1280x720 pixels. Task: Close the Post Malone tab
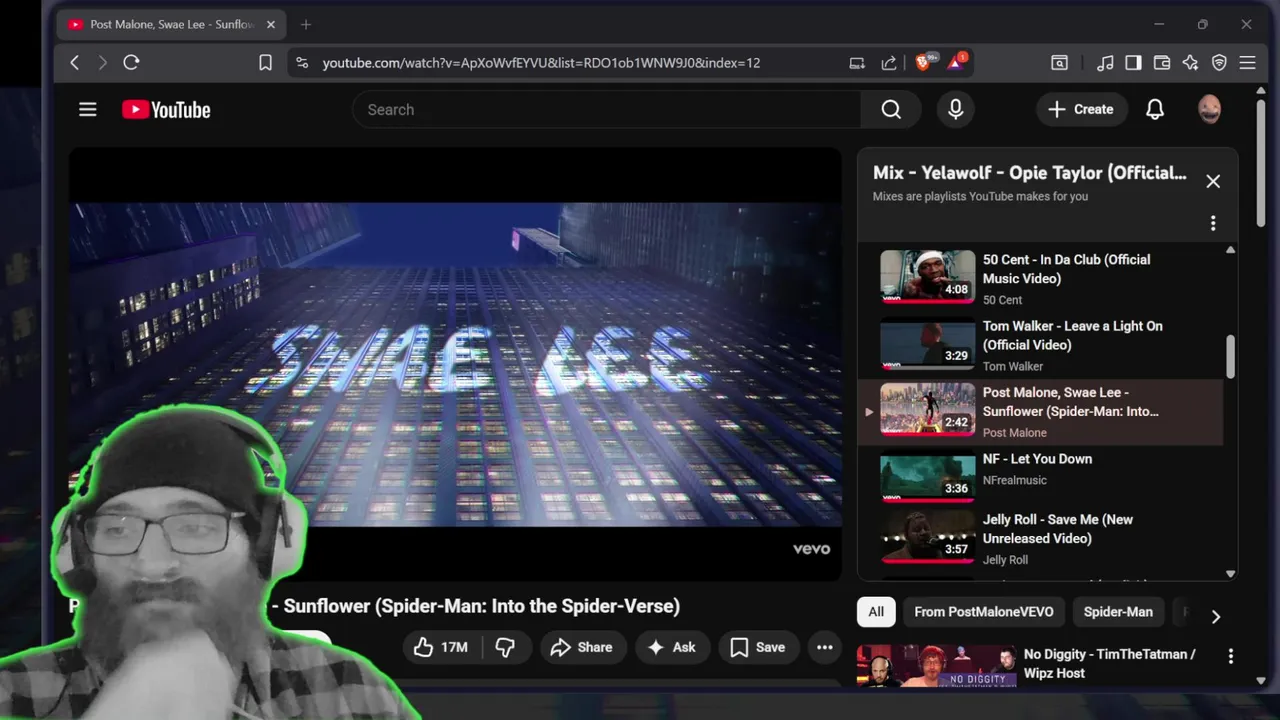[270, 25]
